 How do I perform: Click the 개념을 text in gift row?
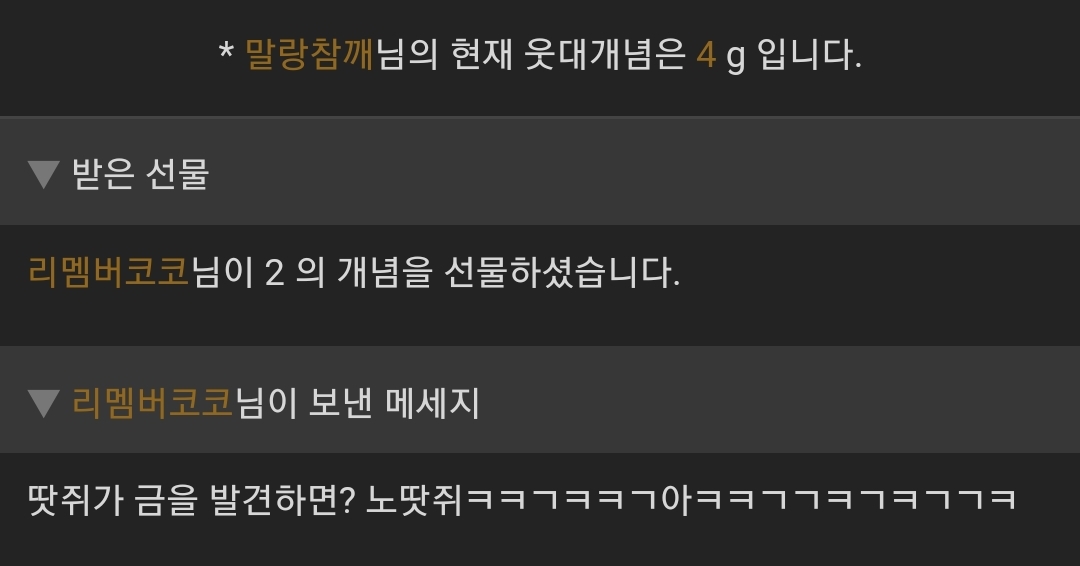point(384,272)
